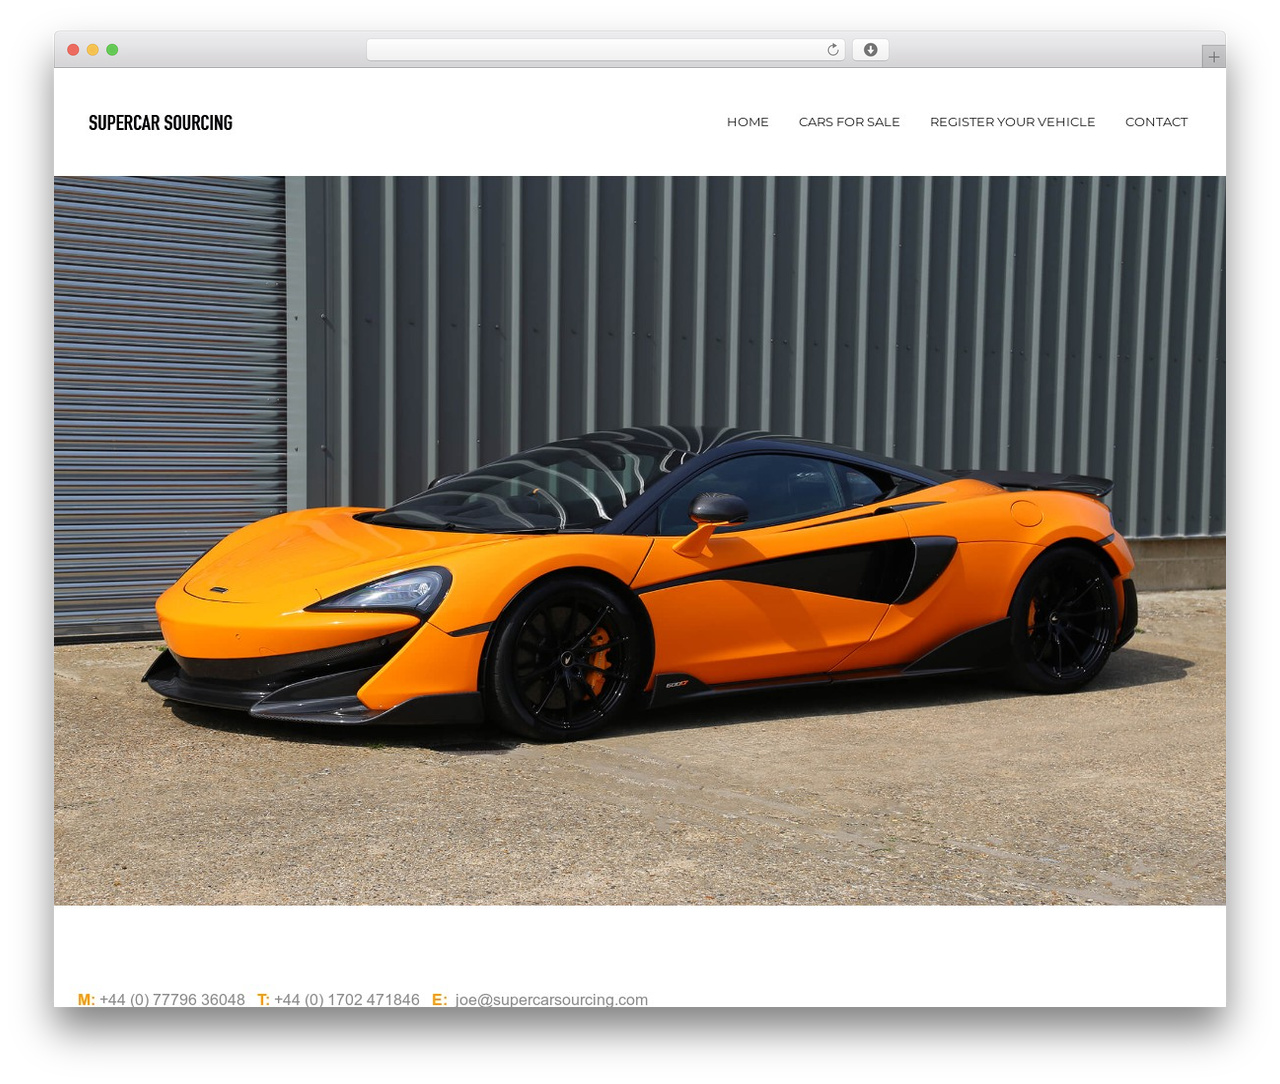
Task: Click the telephone number +44 (0) 1702 471846
Action: pos(347,999)
